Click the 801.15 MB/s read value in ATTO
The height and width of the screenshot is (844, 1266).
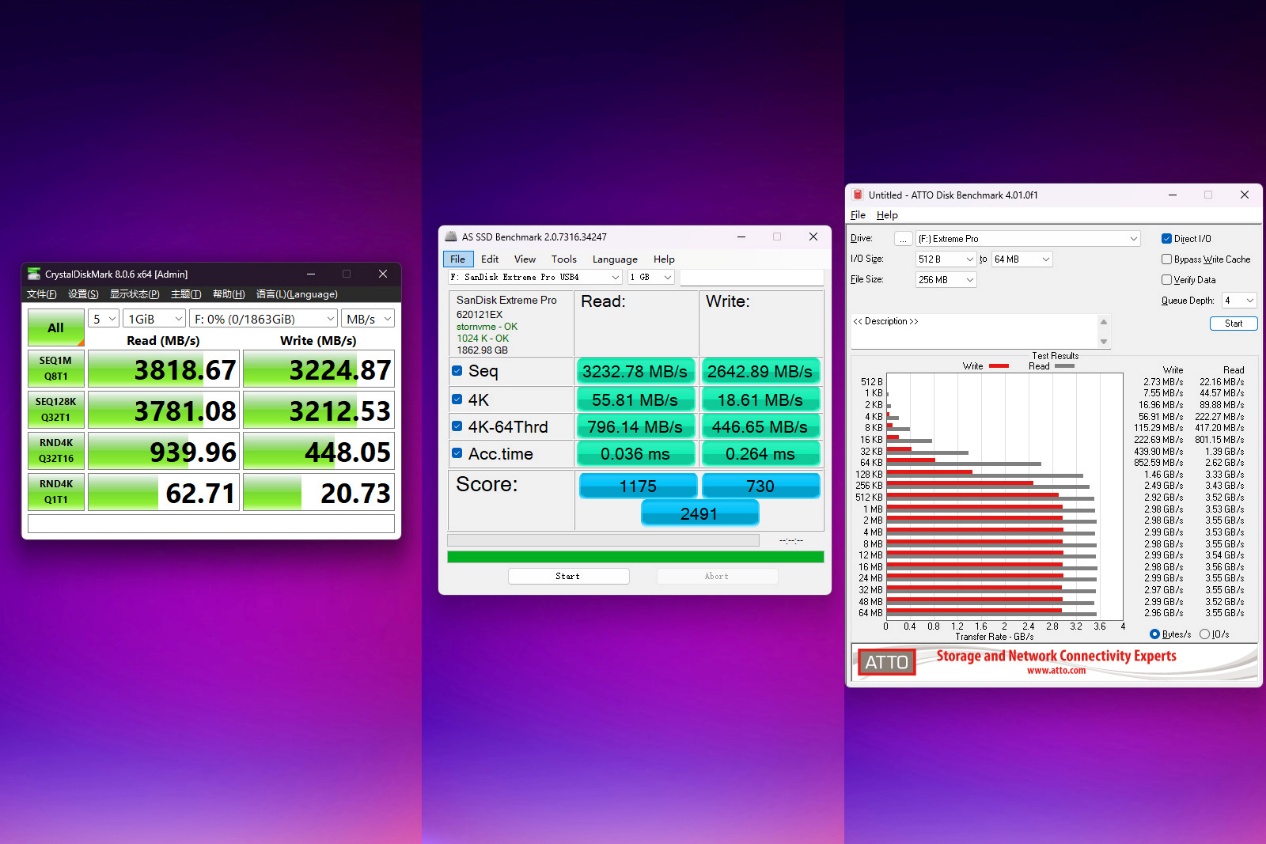[x=1224, y=439]
